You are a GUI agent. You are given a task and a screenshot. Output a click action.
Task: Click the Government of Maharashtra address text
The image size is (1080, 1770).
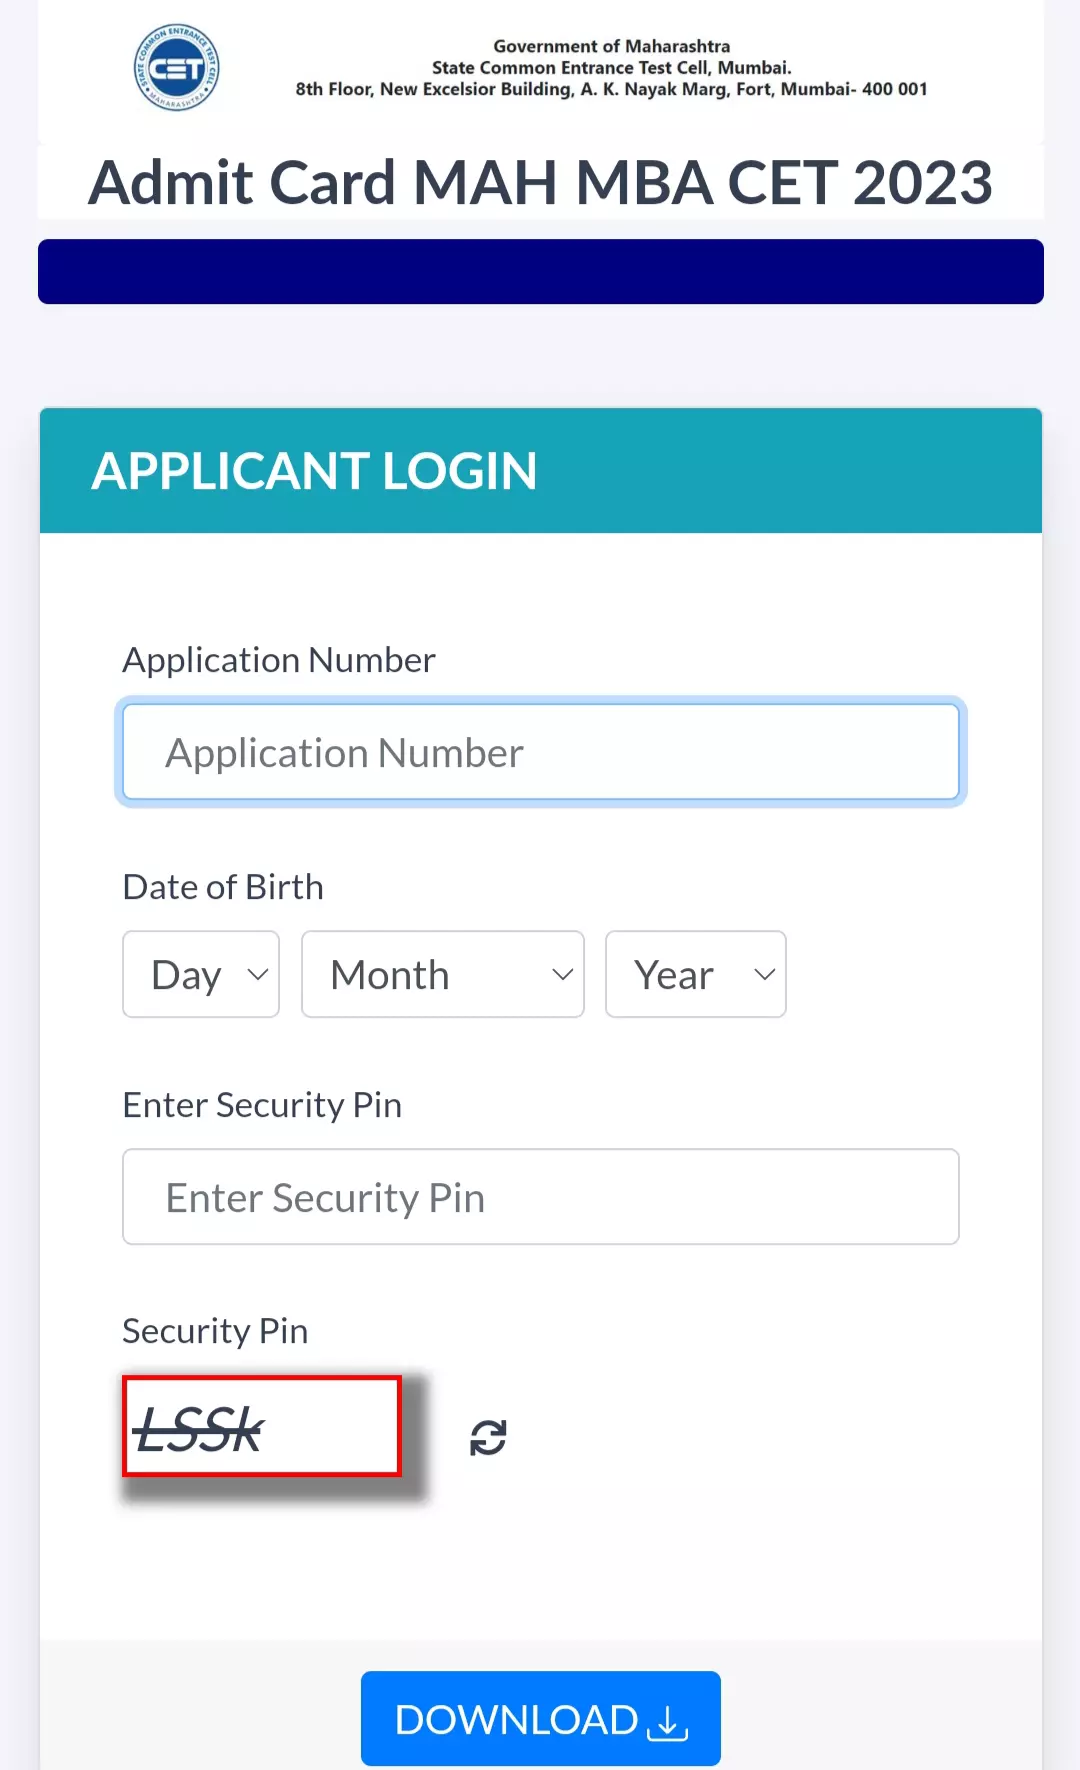(x=612, y=68)
